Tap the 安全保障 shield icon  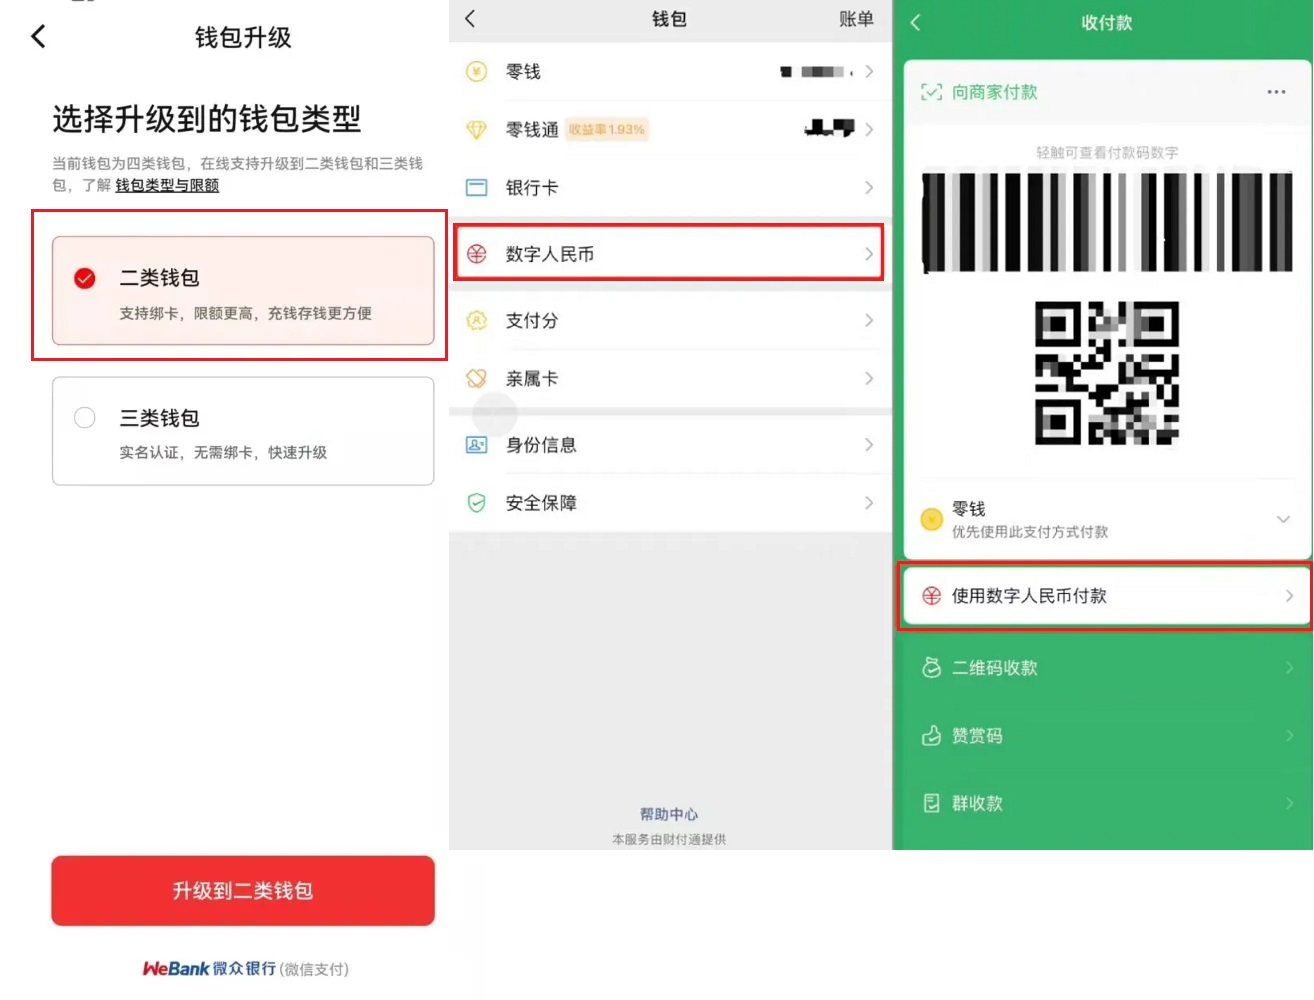click(477, 503)
